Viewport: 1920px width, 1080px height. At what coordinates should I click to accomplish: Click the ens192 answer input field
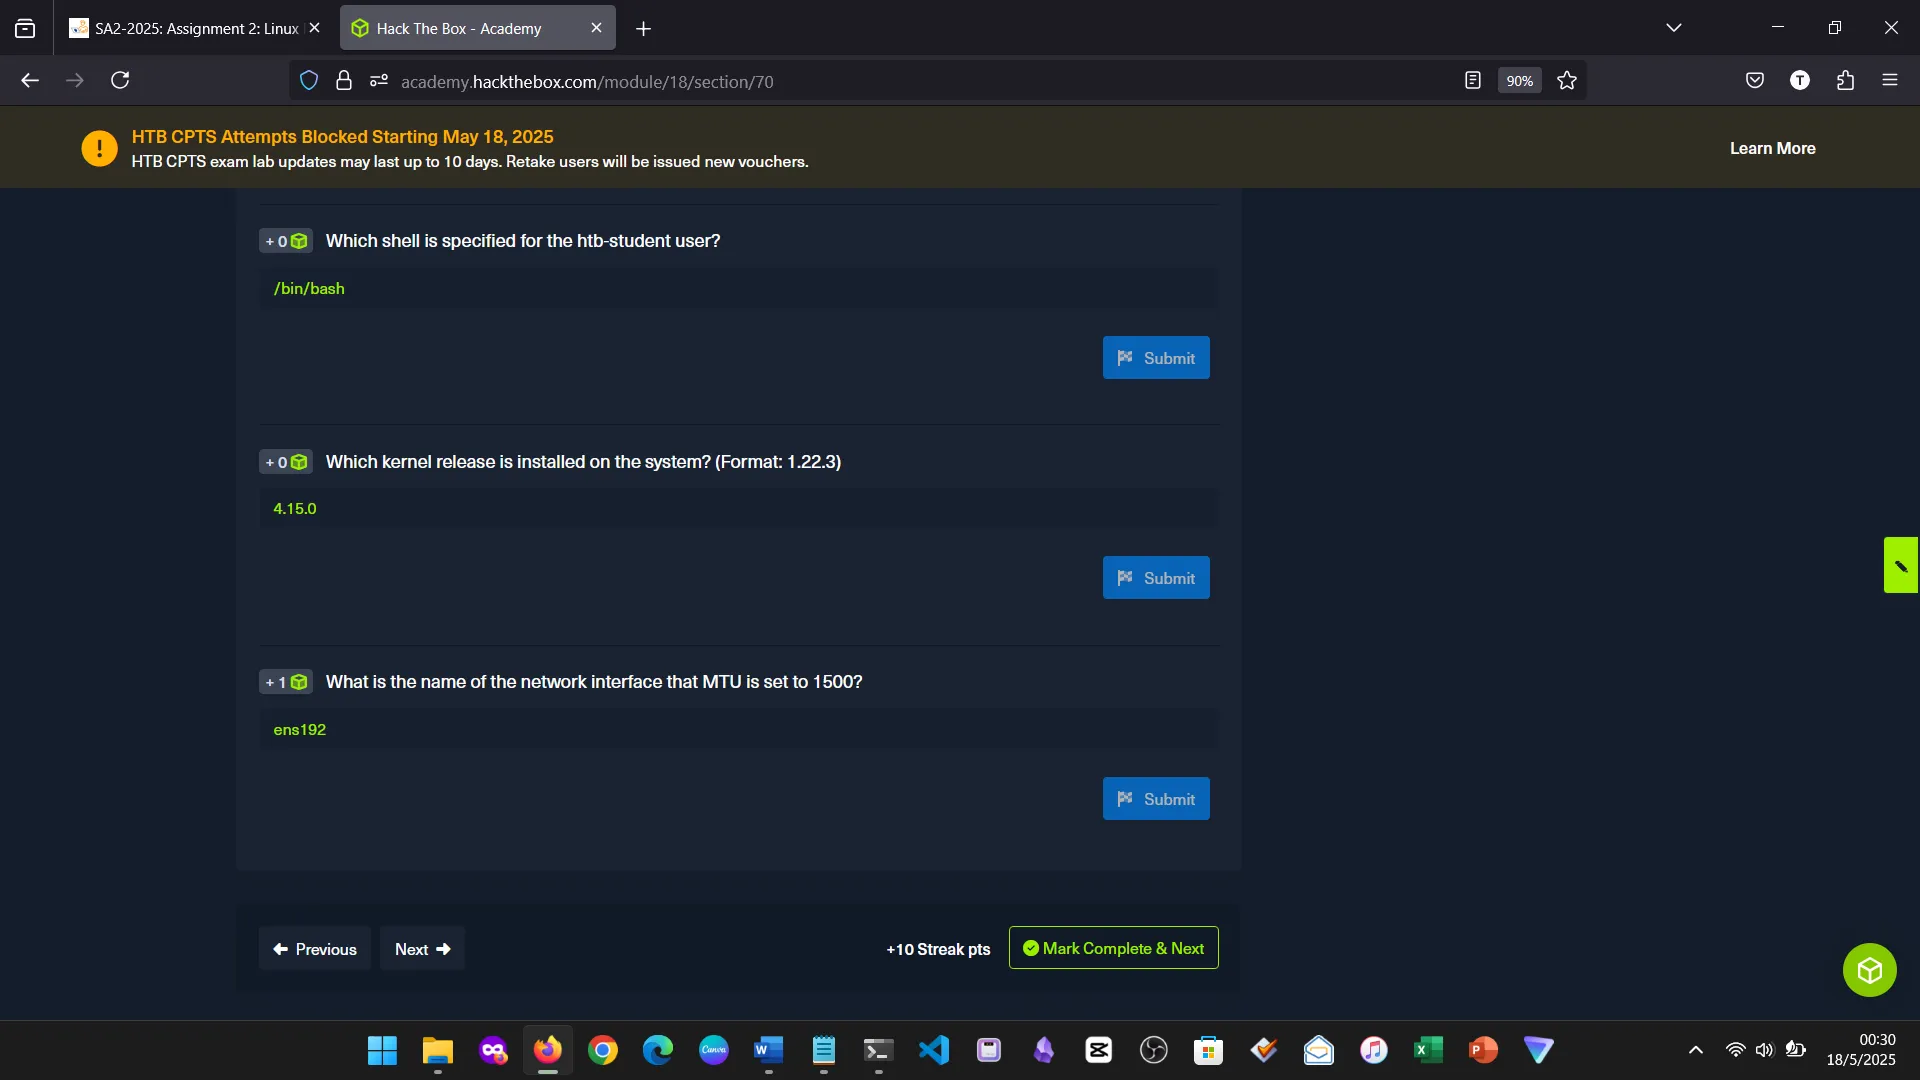(x=737, y=729)
